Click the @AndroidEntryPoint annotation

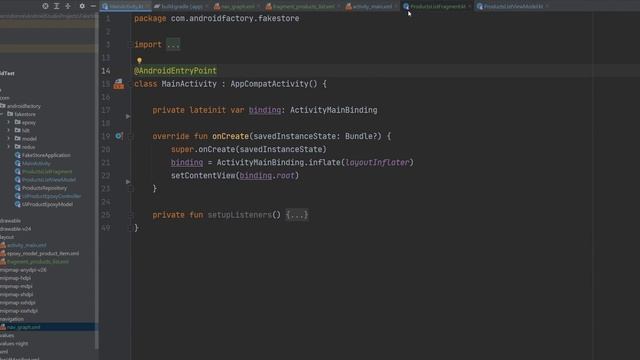[x=175, y=71]
